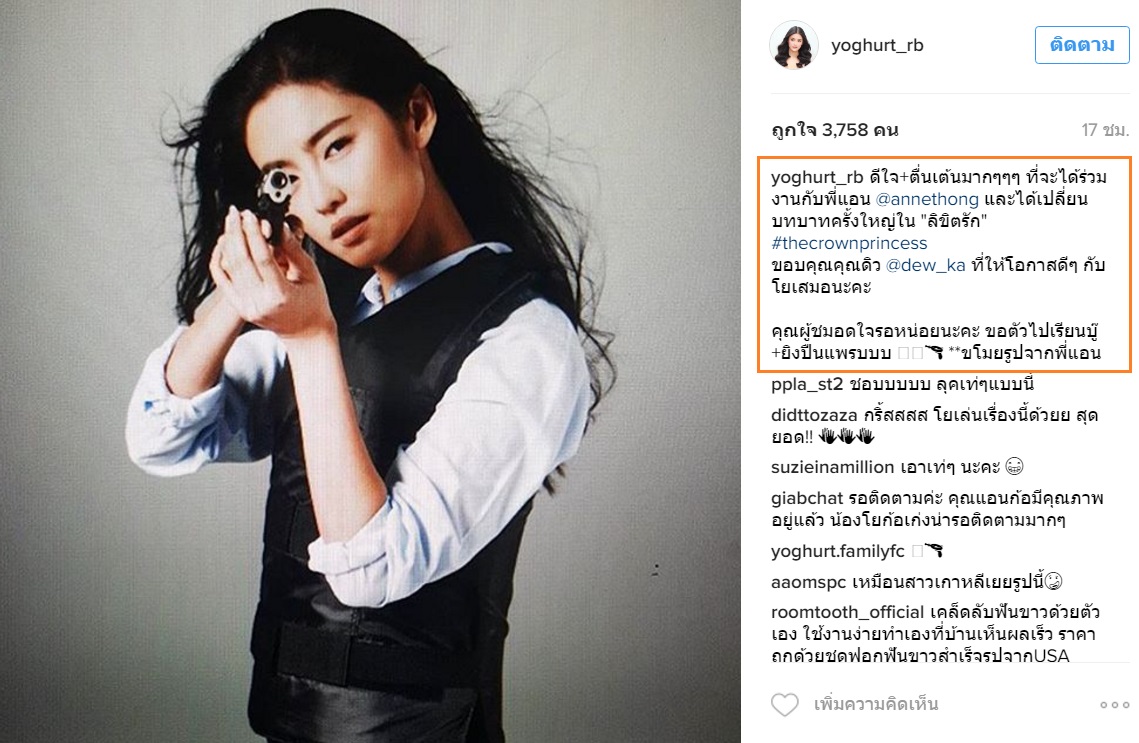Open the #thecrownprincess hashtag
1139x743 pixels.
[849, 243]
